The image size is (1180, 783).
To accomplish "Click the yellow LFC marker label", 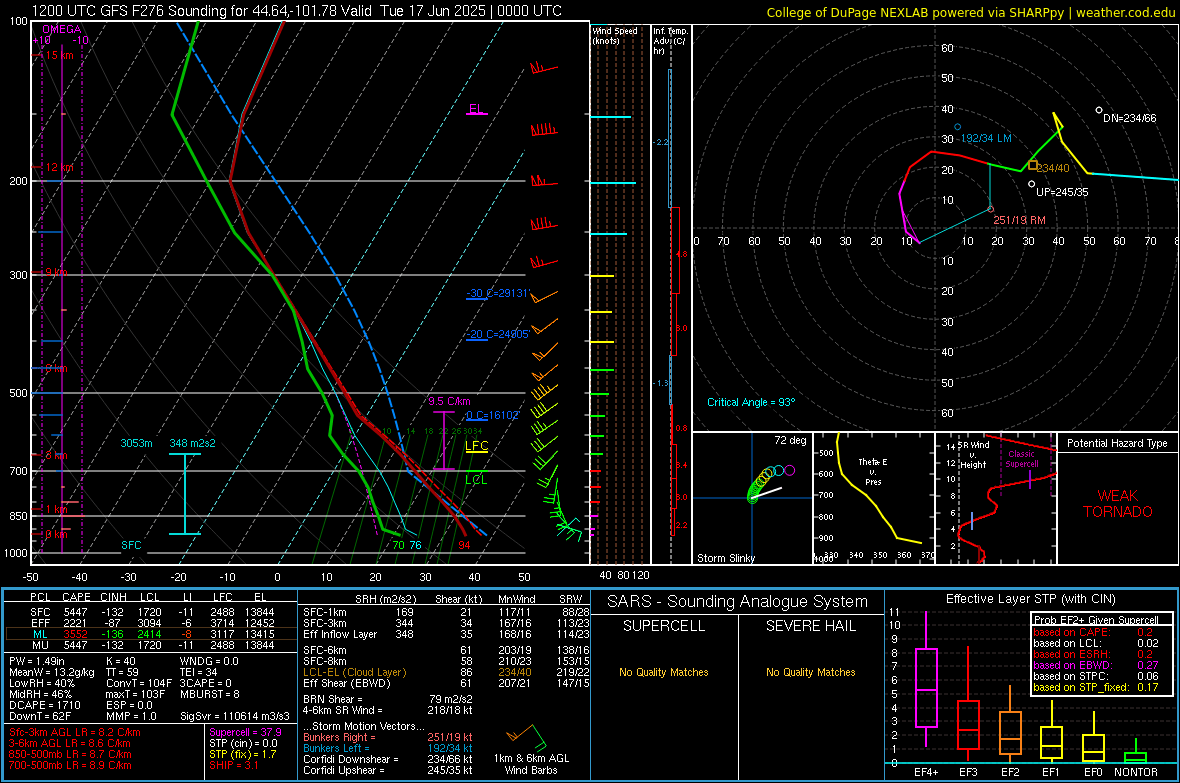I will coord(476,446).
